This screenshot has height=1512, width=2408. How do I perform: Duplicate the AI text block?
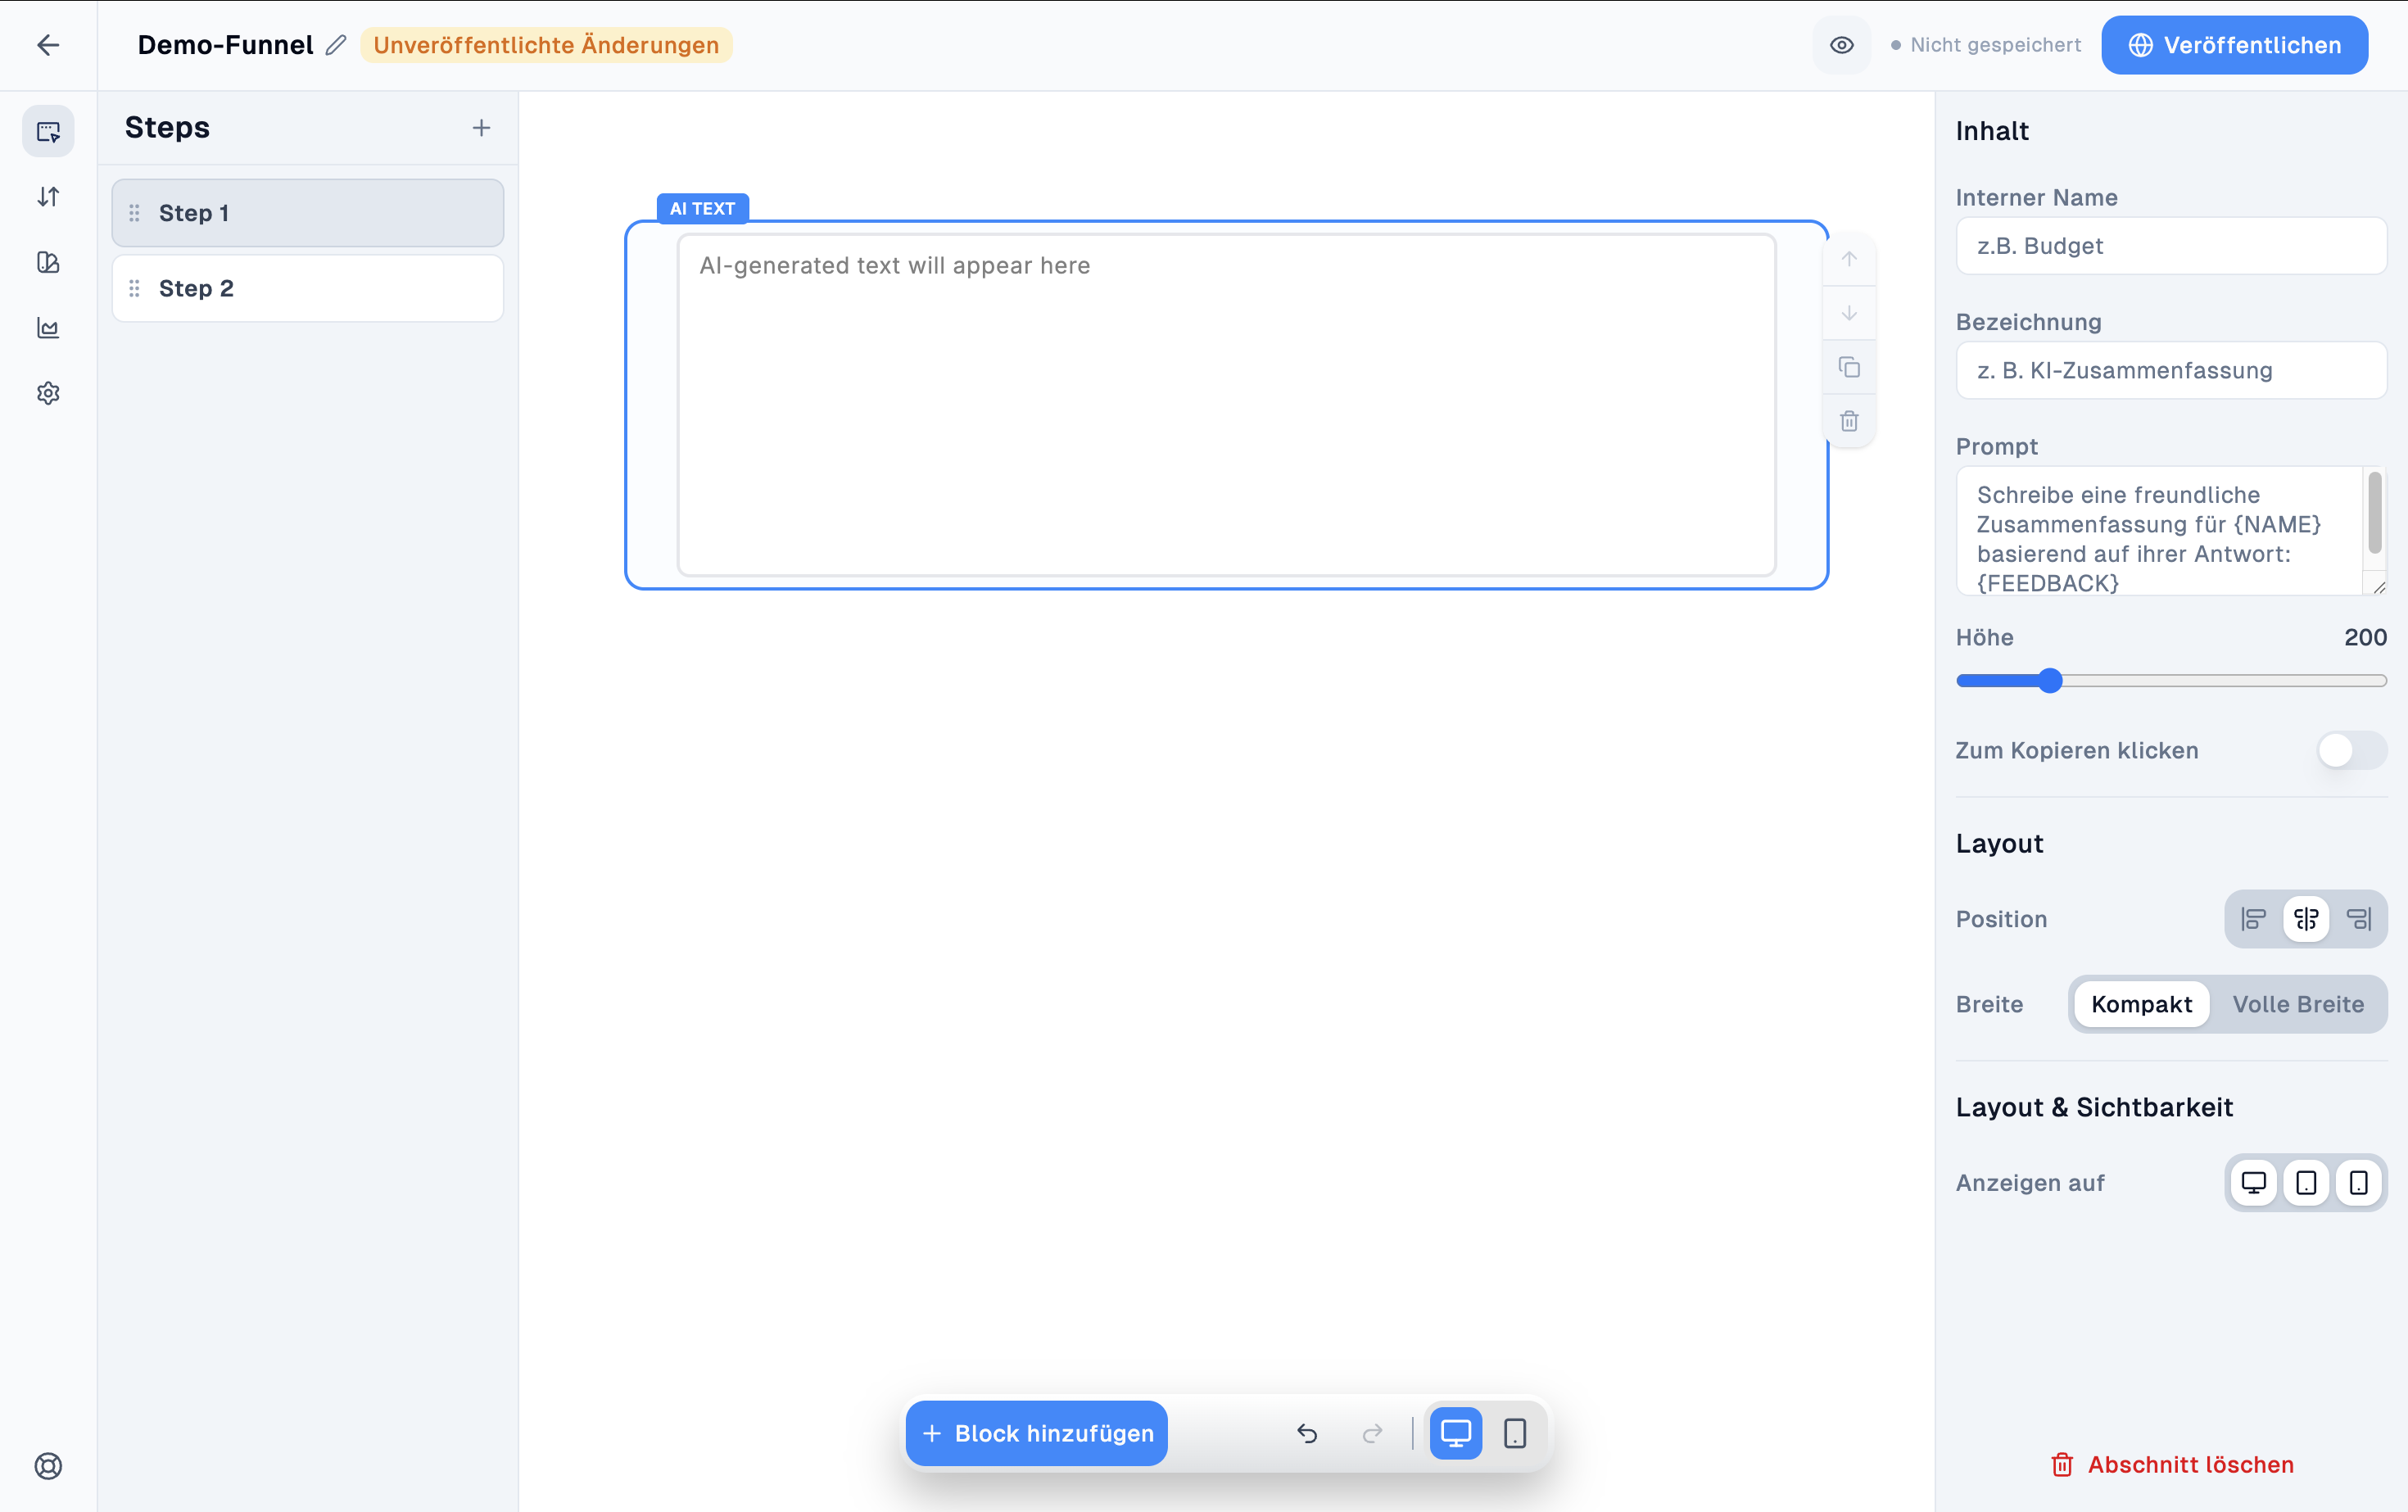(1849, 367)
